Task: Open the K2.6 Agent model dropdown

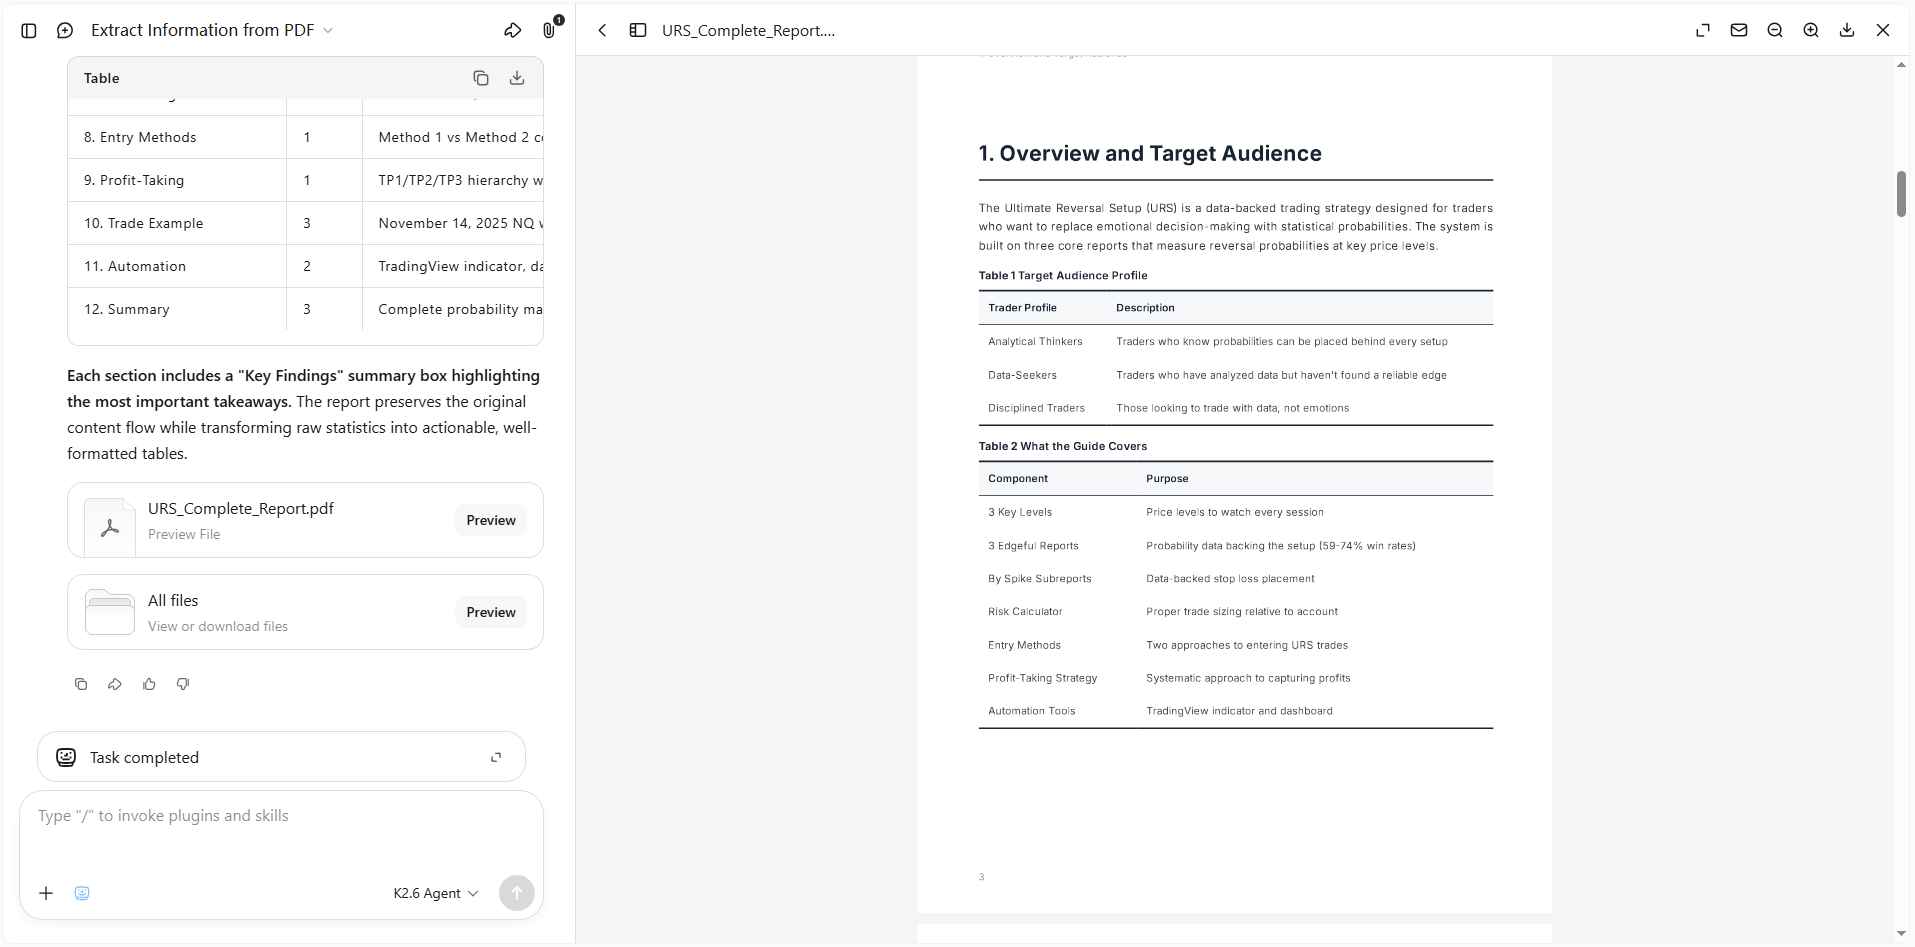Action: 436,893
